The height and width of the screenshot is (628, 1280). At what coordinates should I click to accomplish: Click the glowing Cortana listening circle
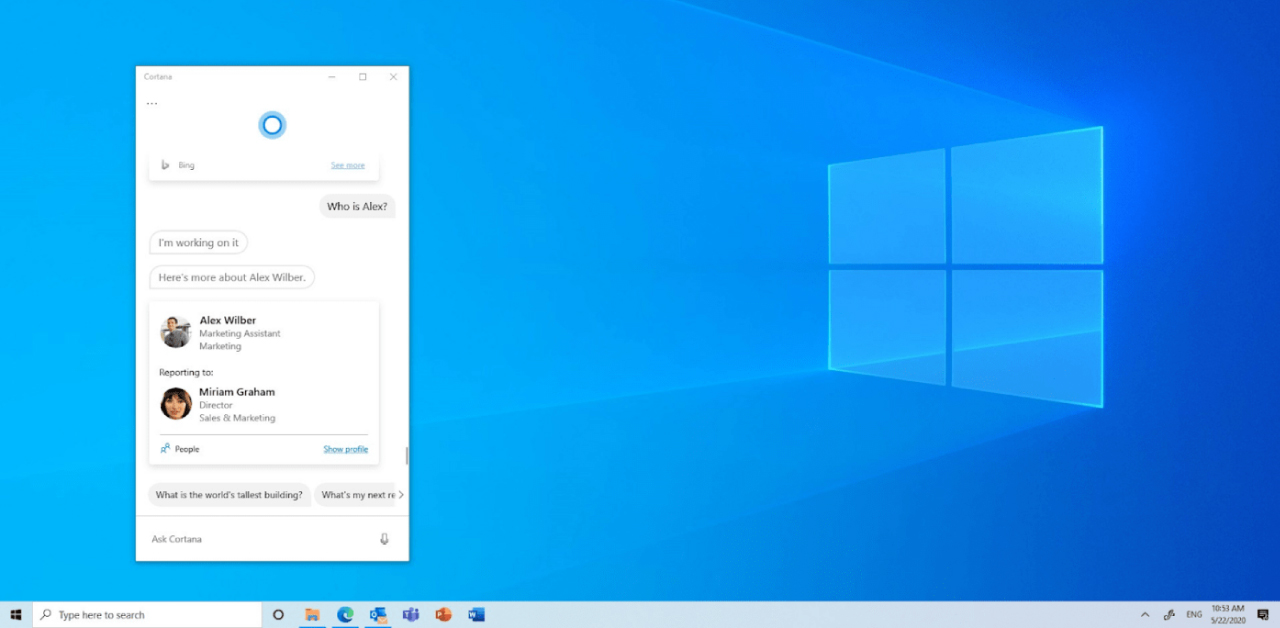[x=272, y=125]
